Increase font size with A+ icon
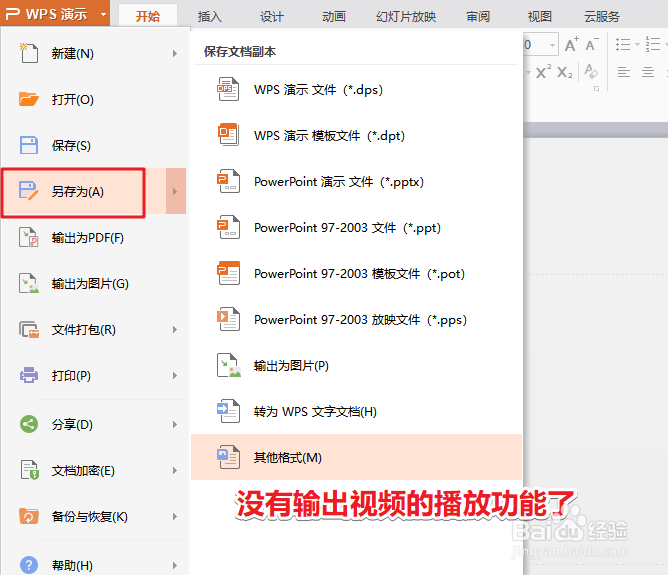Screen dimensions: 668x575 [572, 44]
